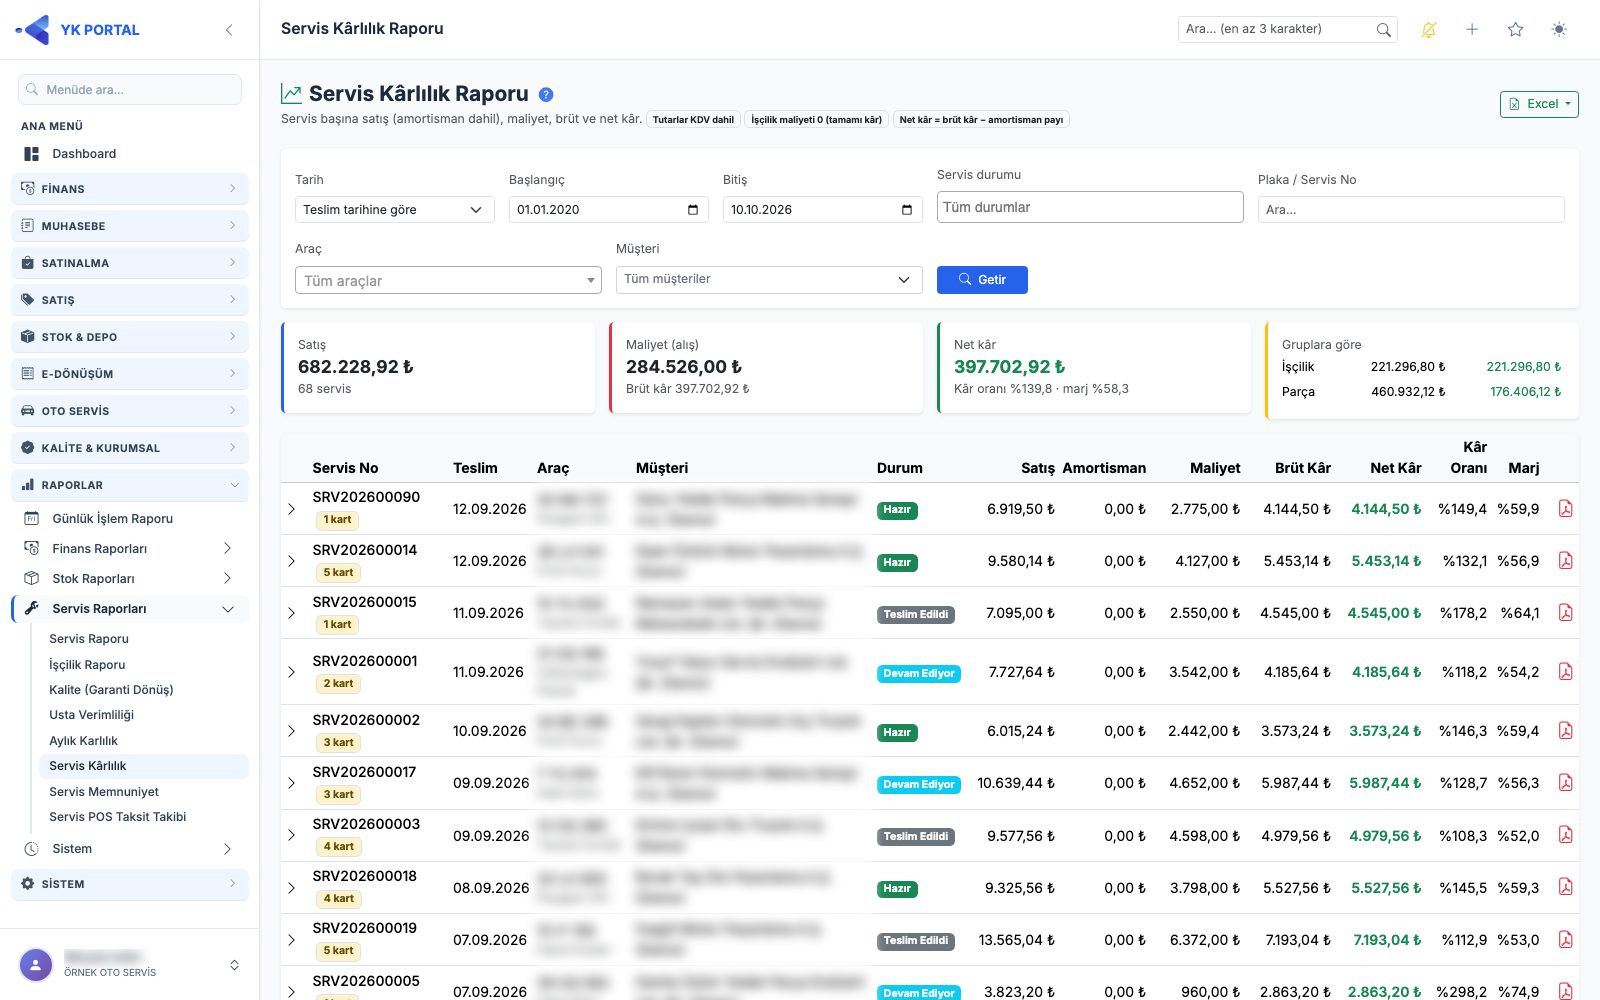Toggle the light/dark theme sun icon

pos(1559,30)
